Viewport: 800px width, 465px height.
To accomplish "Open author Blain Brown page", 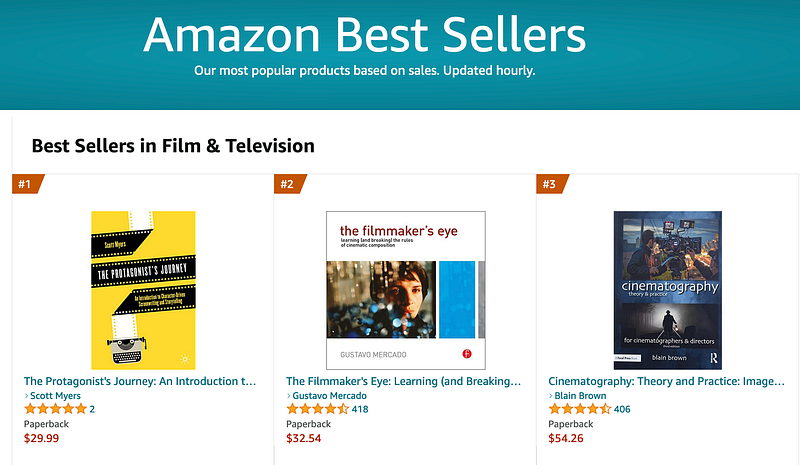I will pos(580,396).
